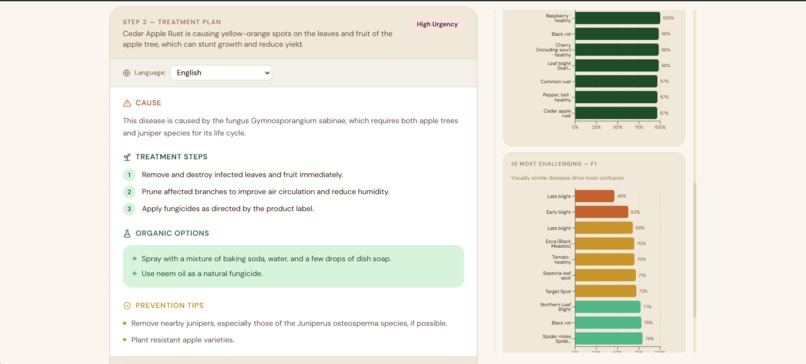Viewport: 806px width, 364px height.
Task: Click the Common rust 97% bar
Action: 616,81
